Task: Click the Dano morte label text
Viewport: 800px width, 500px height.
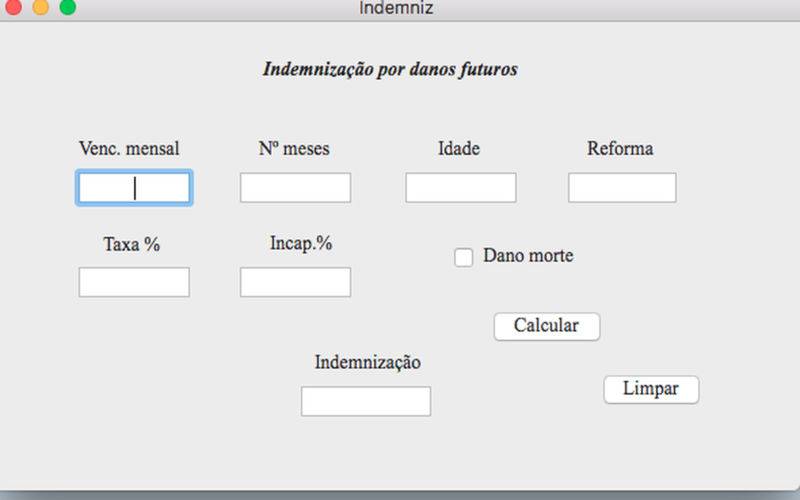Action: [x=528, y=255]
